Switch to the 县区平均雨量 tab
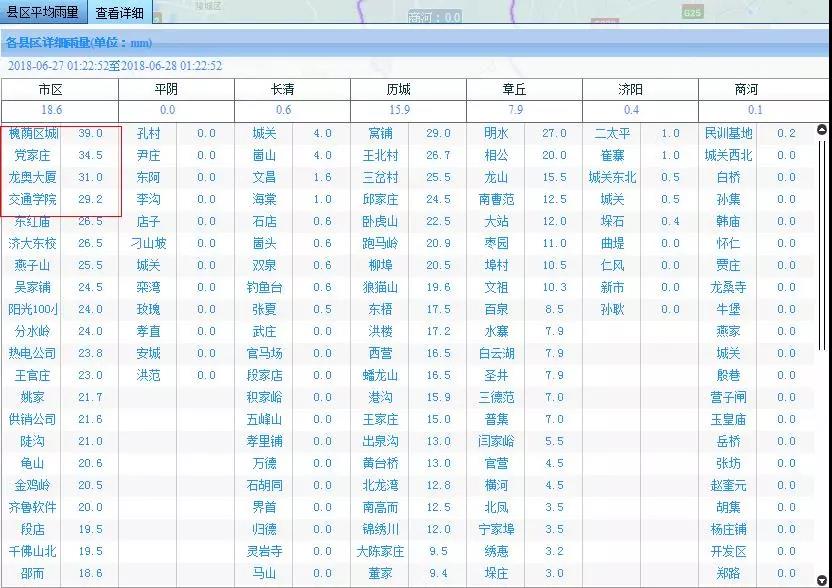 [x=42, y=12]
